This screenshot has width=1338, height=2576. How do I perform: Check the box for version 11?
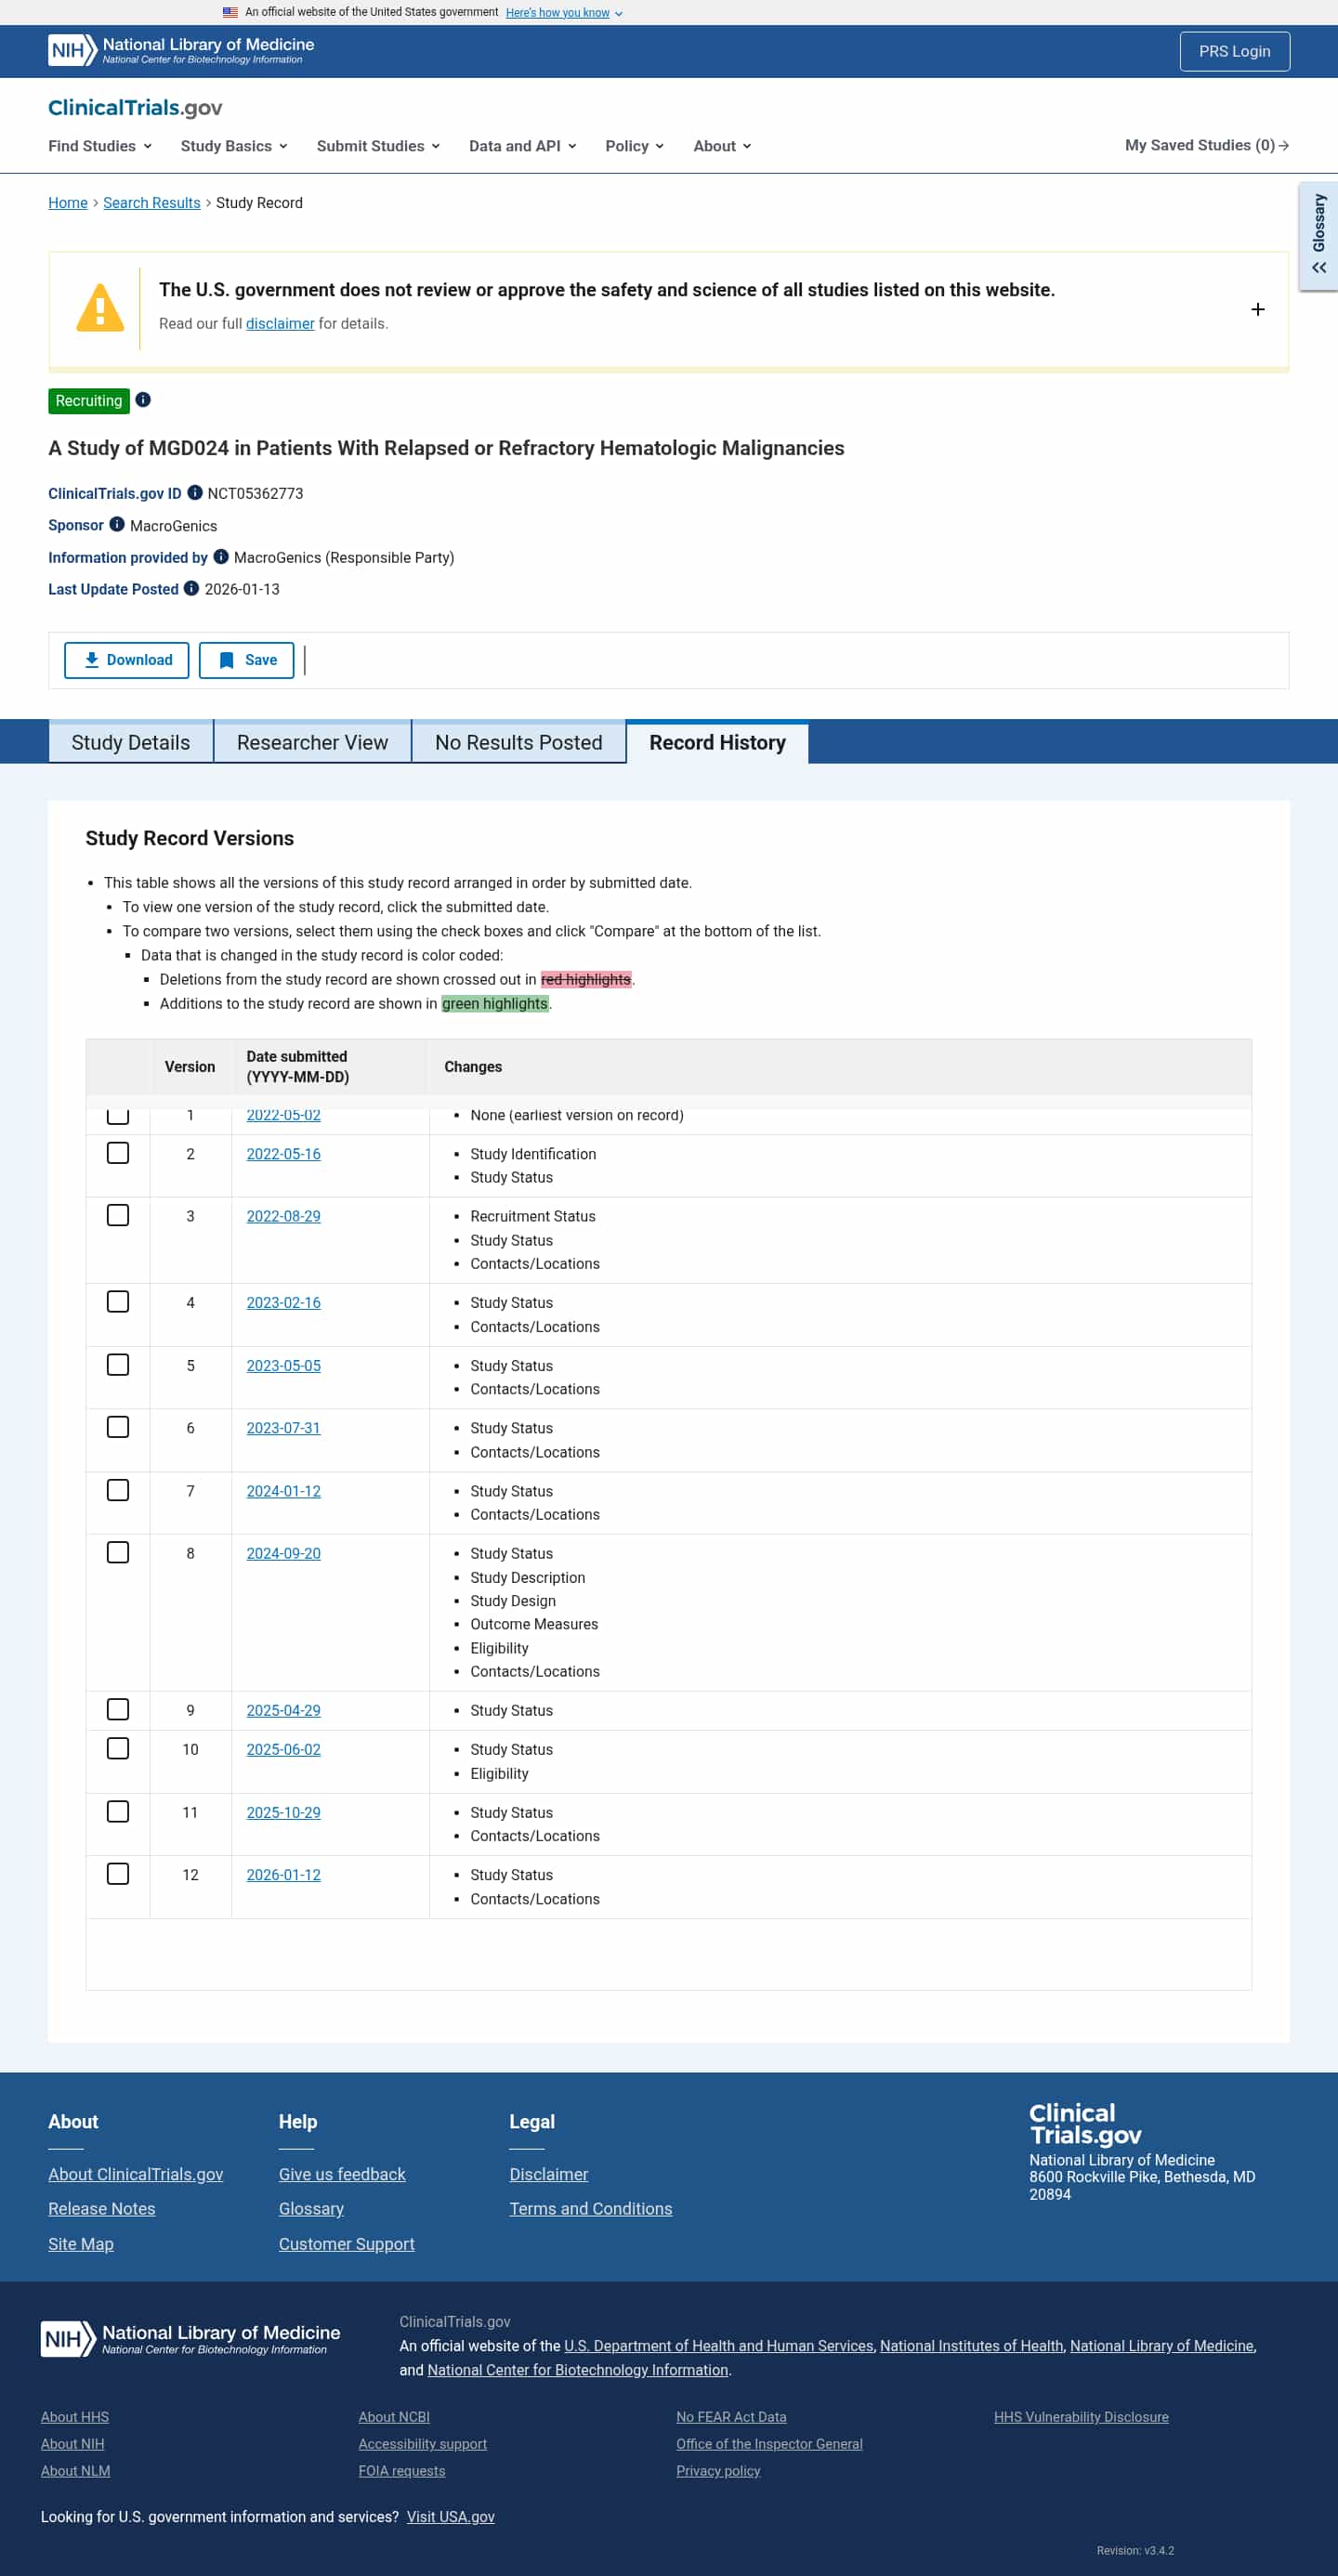(x=118, y=1811)
